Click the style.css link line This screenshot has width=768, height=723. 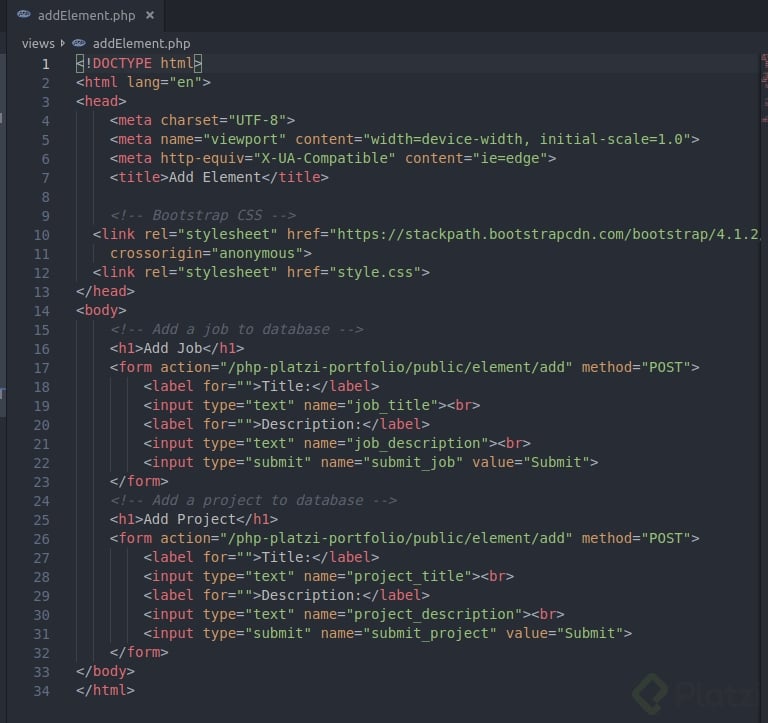(x=261, y=272)
